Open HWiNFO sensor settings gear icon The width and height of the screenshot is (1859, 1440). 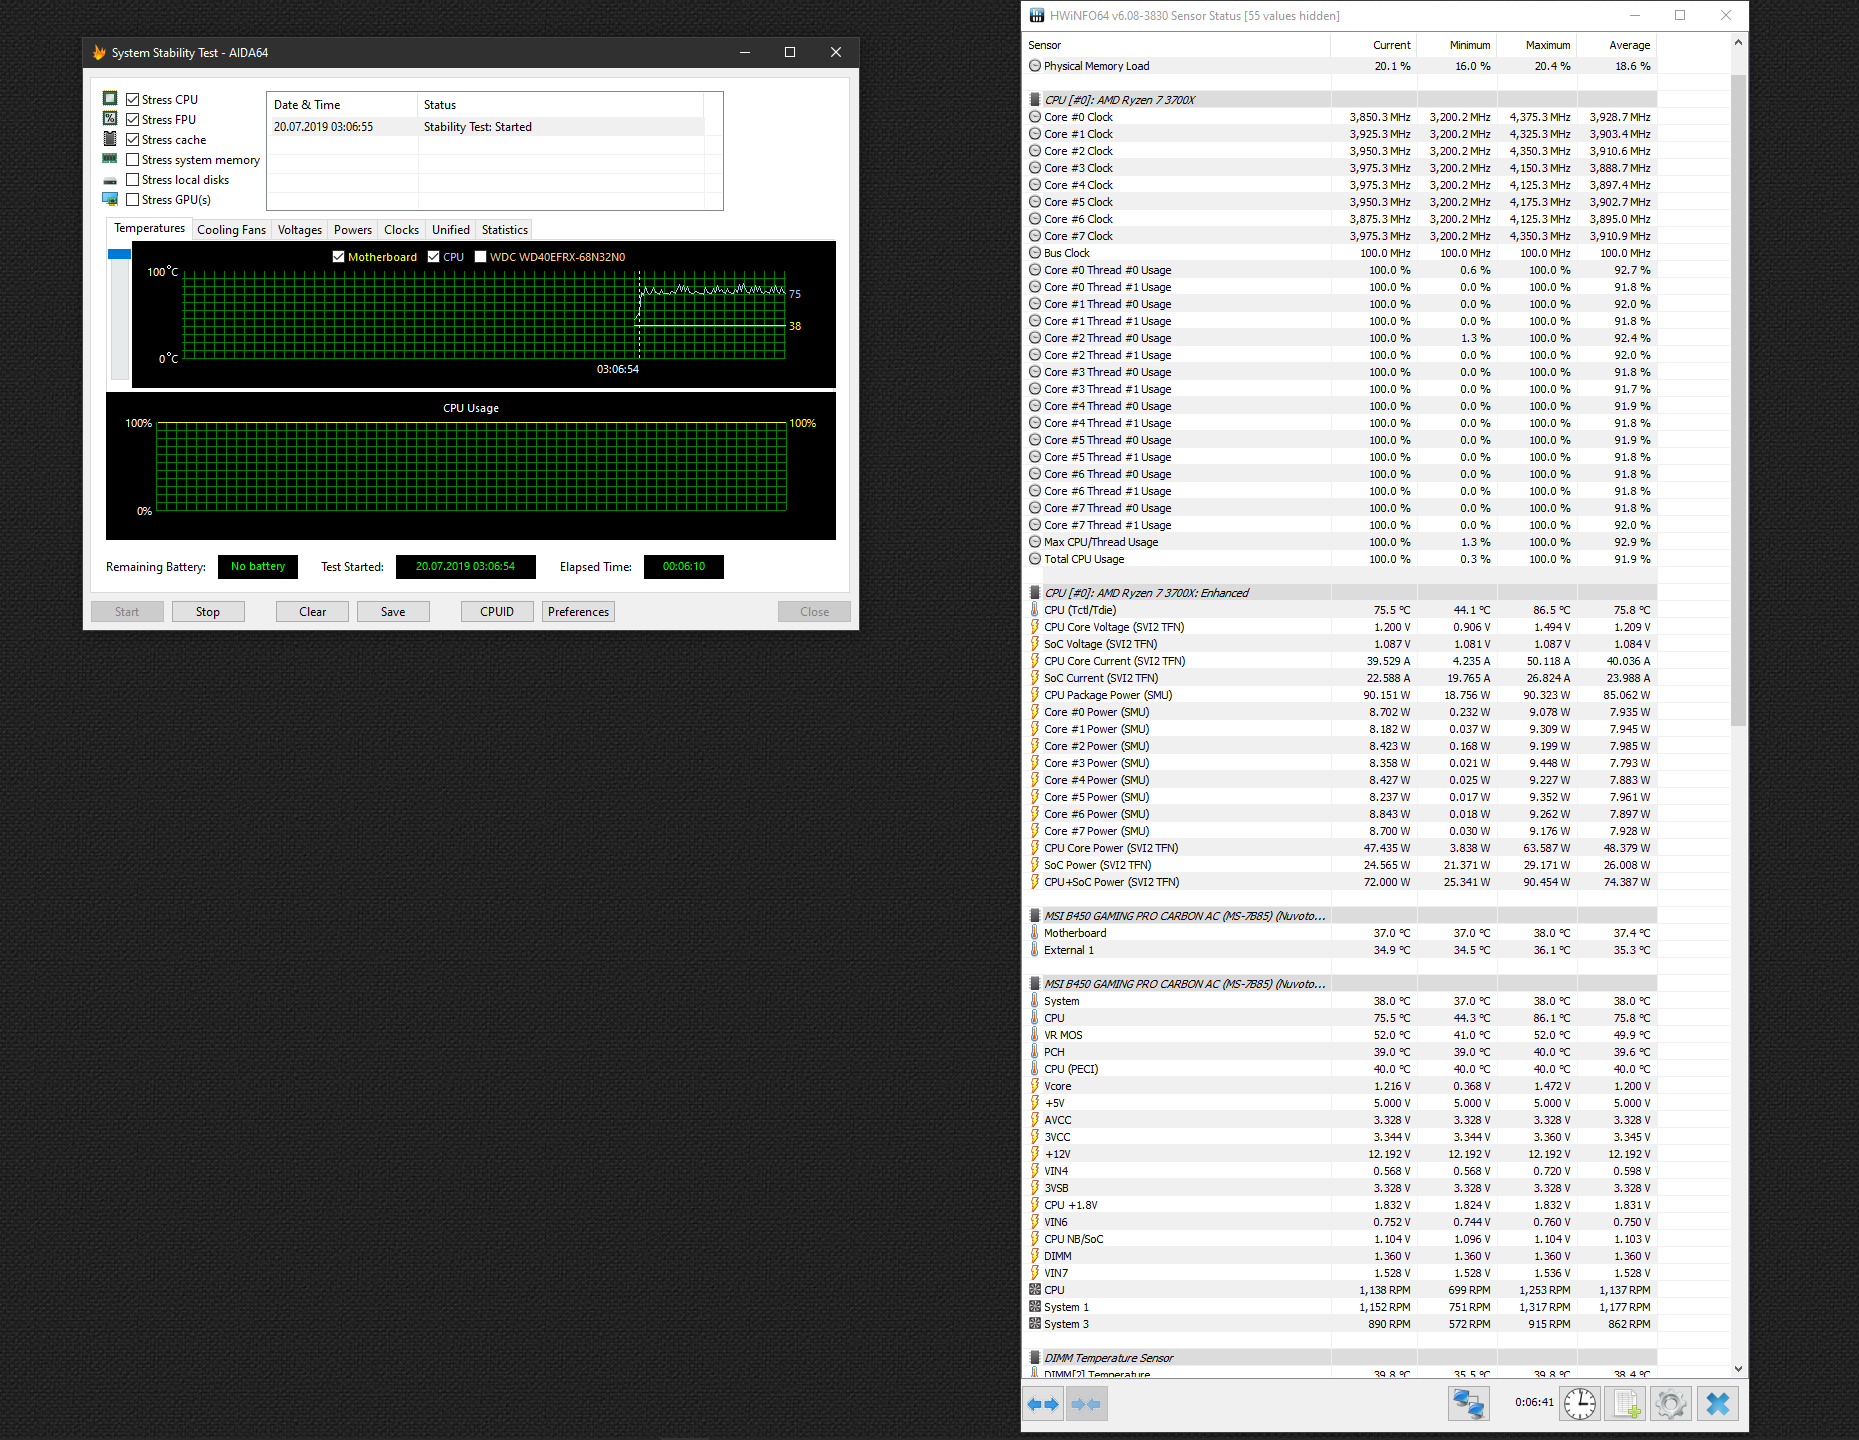(1671, 1404)
